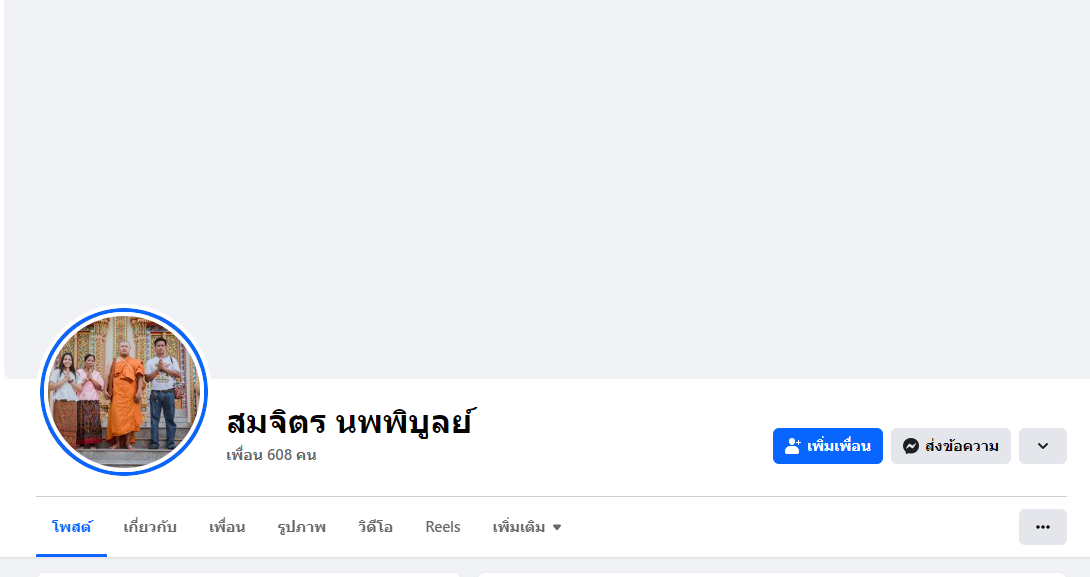The image size is (1090, 577).
Task: Open the three-dot options menu
Action: pyautogui.click(x=1042, y=527)
